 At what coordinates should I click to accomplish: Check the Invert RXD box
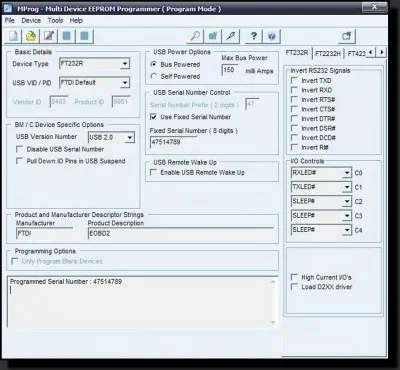point(294,90)
